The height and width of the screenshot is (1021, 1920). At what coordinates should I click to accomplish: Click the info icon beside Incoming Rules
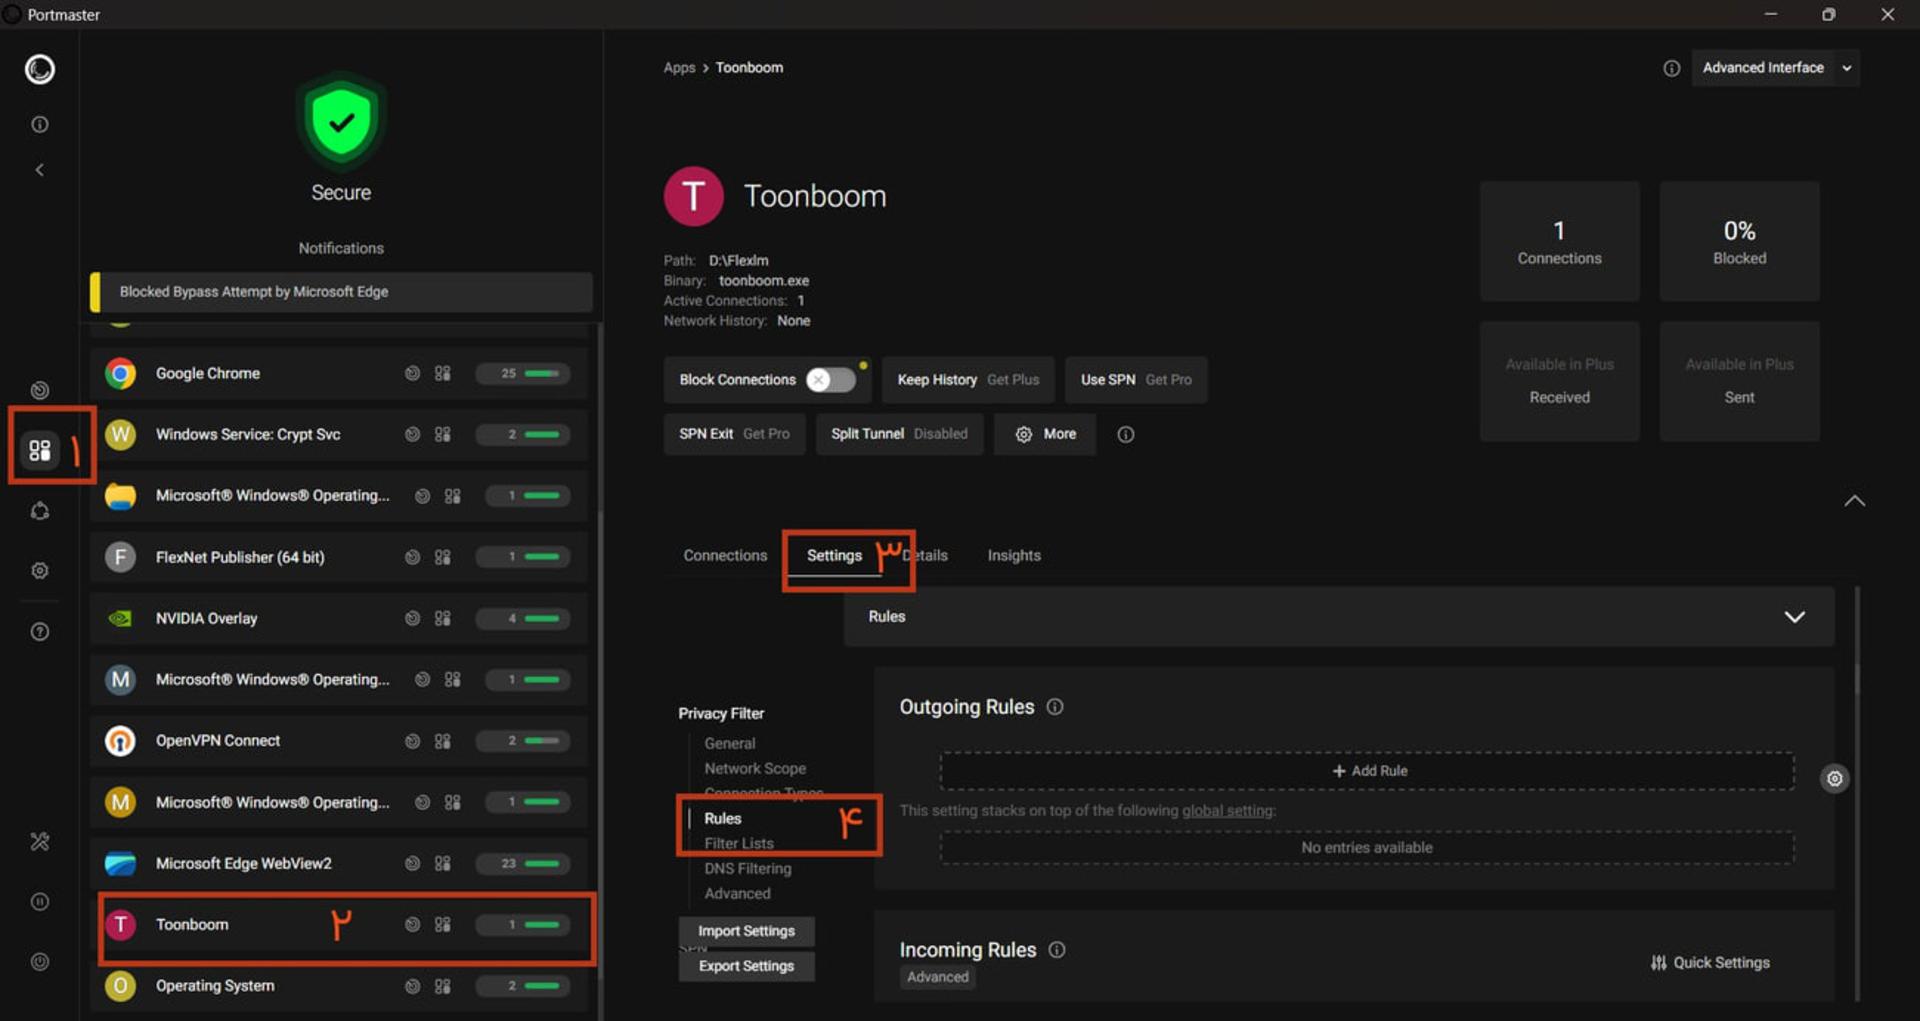[1057, 950]
